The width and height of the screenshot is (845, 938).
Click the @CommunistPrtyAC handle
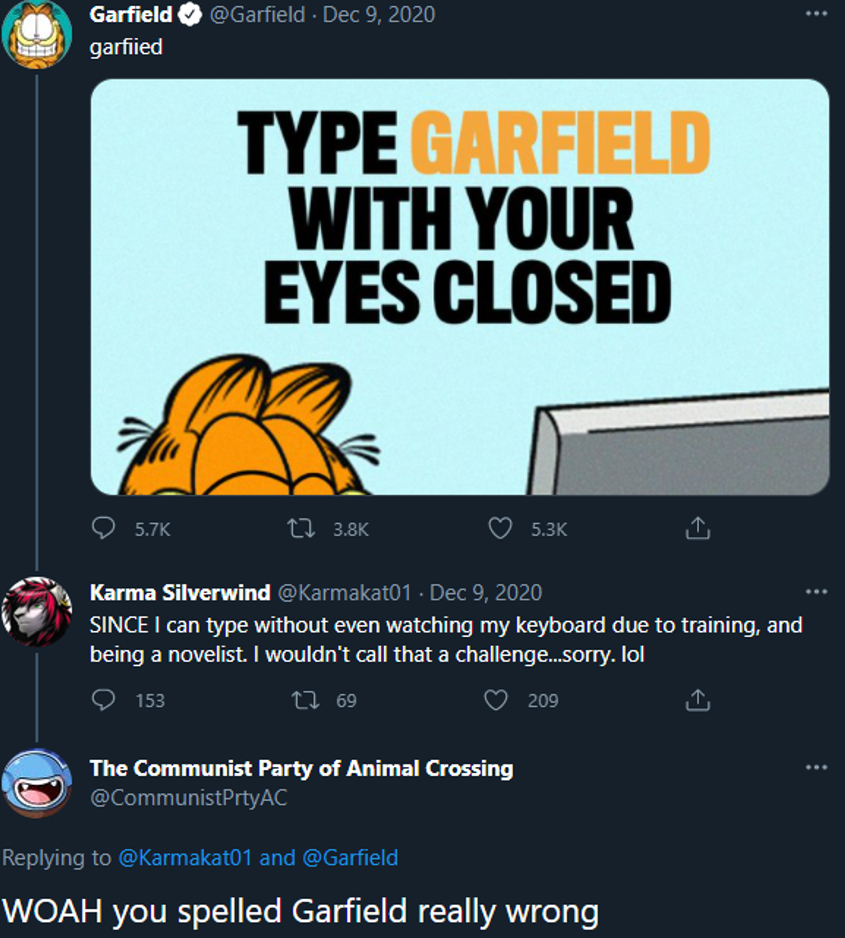click(x=188, y=798)
